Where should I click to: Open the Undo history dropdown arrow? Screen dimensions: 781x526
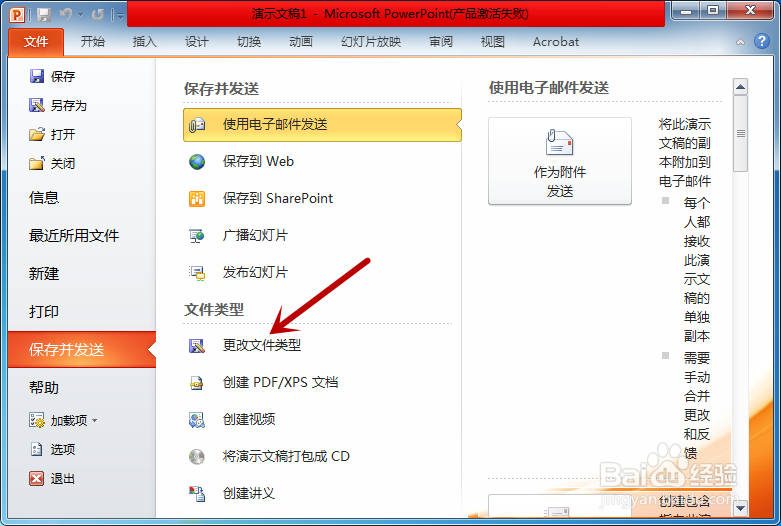[81, 15]
